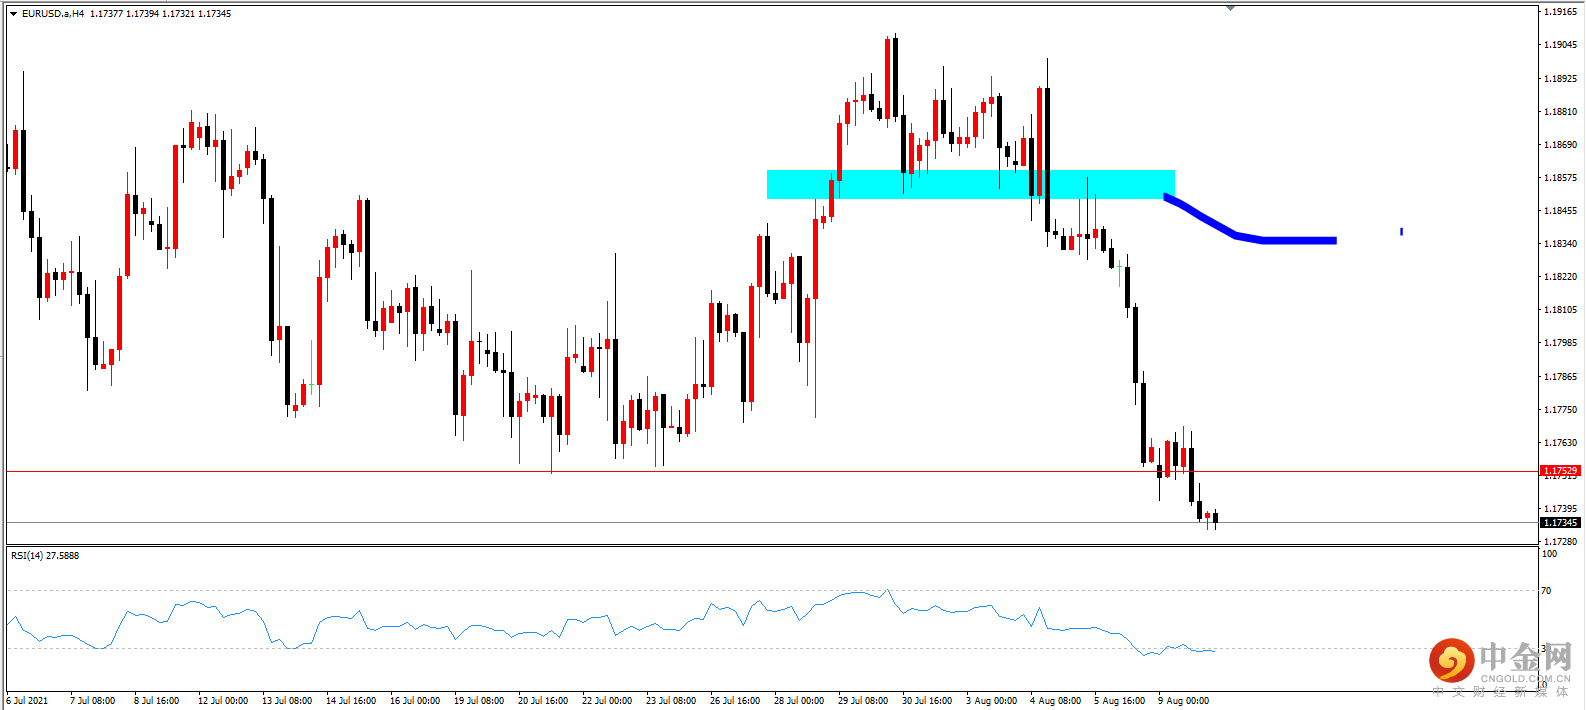The width and height of the screenshot is (1586, 710).
Task: Click the 1.17630 price axis label
Action: (x=1560, y=442)
